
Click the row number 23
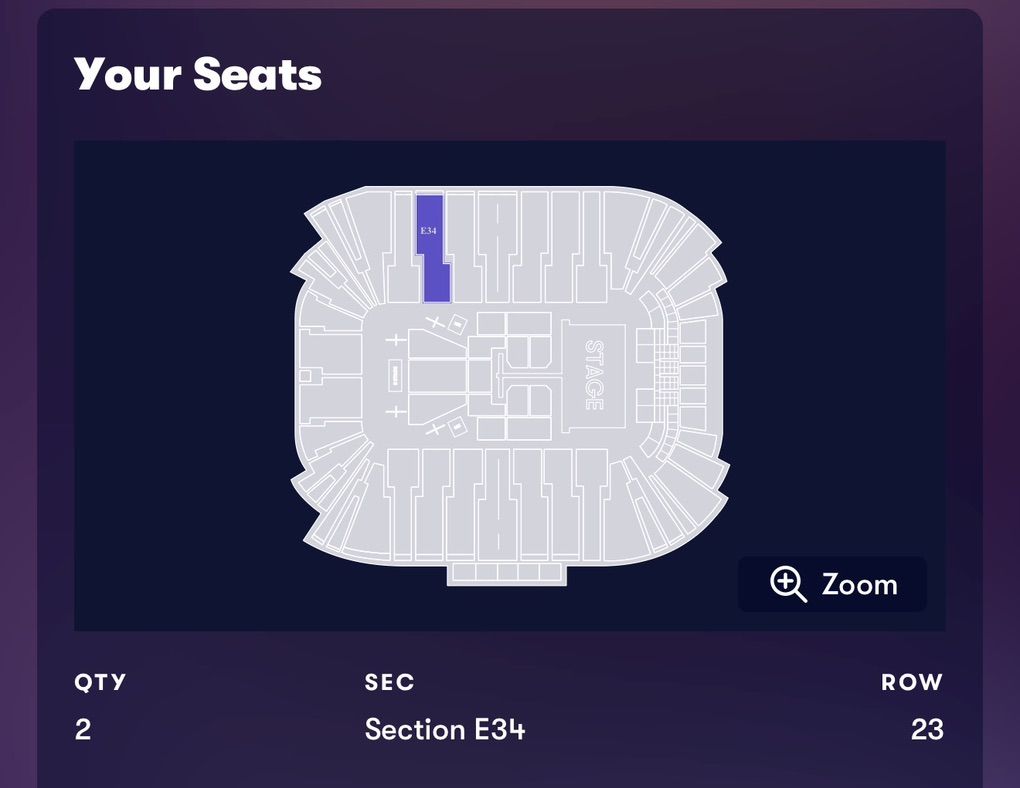tap(927, 729)
